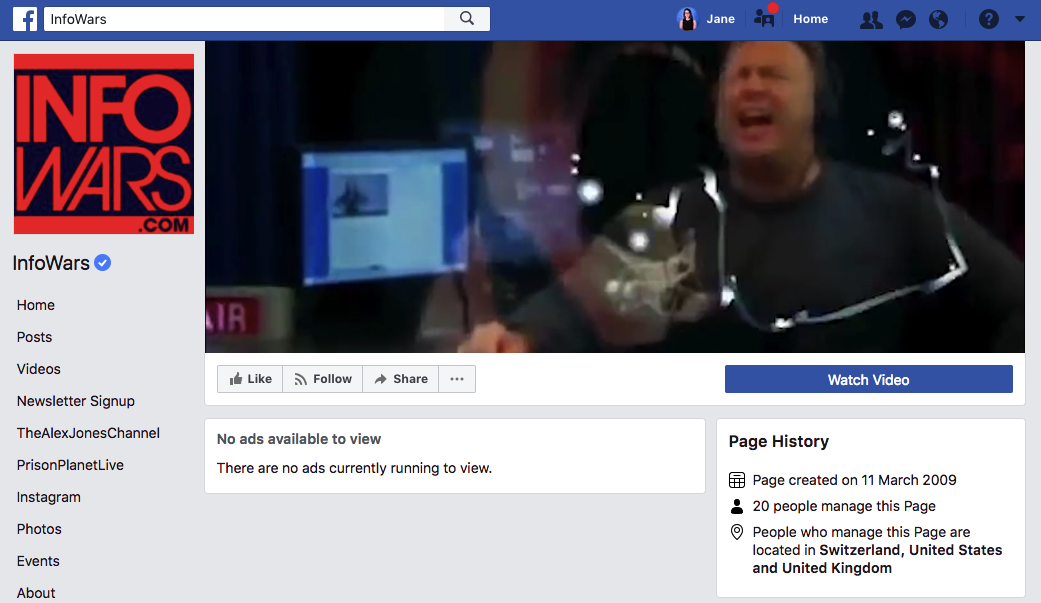1041x603 pixels.
Task: Click the Watch Video button
Action: point(868,379)
